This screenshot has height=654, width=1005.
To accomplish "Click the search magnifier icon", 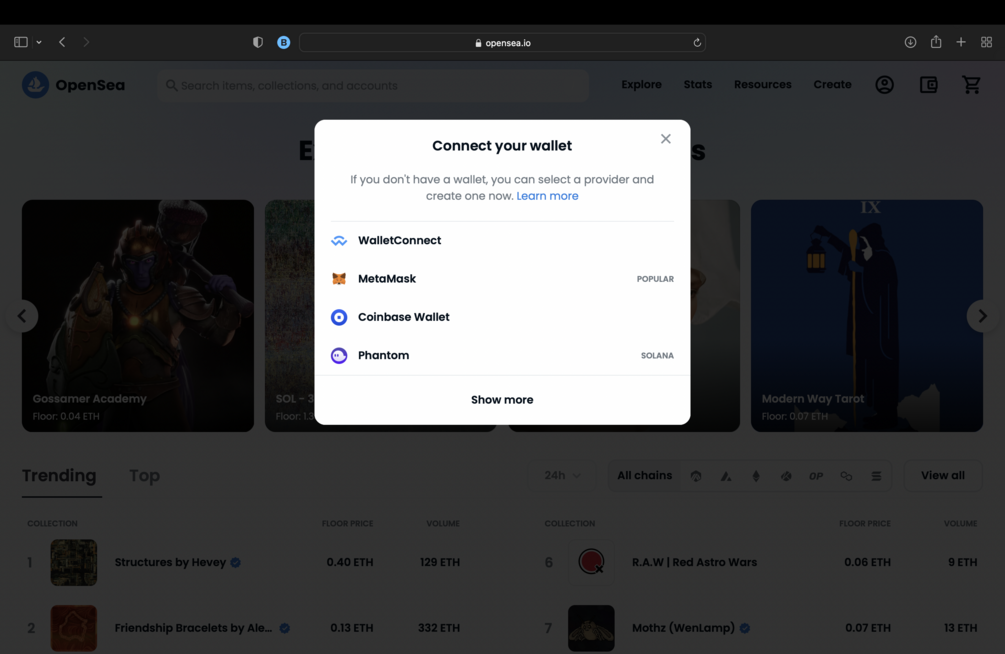I will 171,85.
